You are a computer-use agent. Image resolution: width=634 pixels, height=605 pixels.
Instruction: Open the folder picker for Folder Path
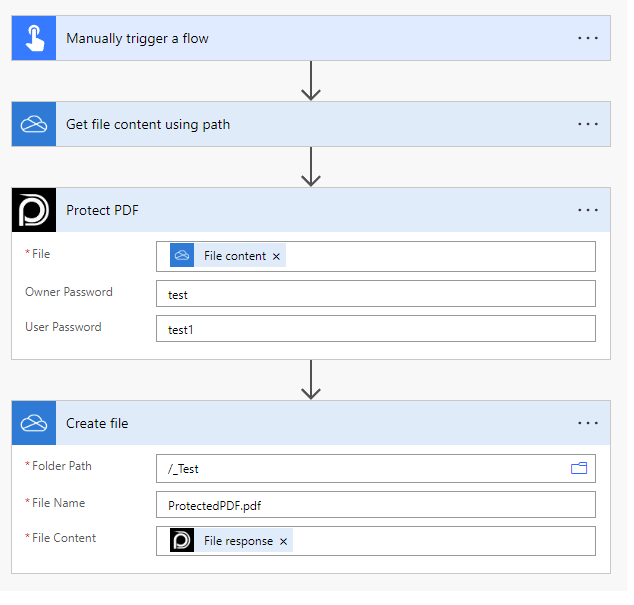pyautogui.click(x=579, y=468)
